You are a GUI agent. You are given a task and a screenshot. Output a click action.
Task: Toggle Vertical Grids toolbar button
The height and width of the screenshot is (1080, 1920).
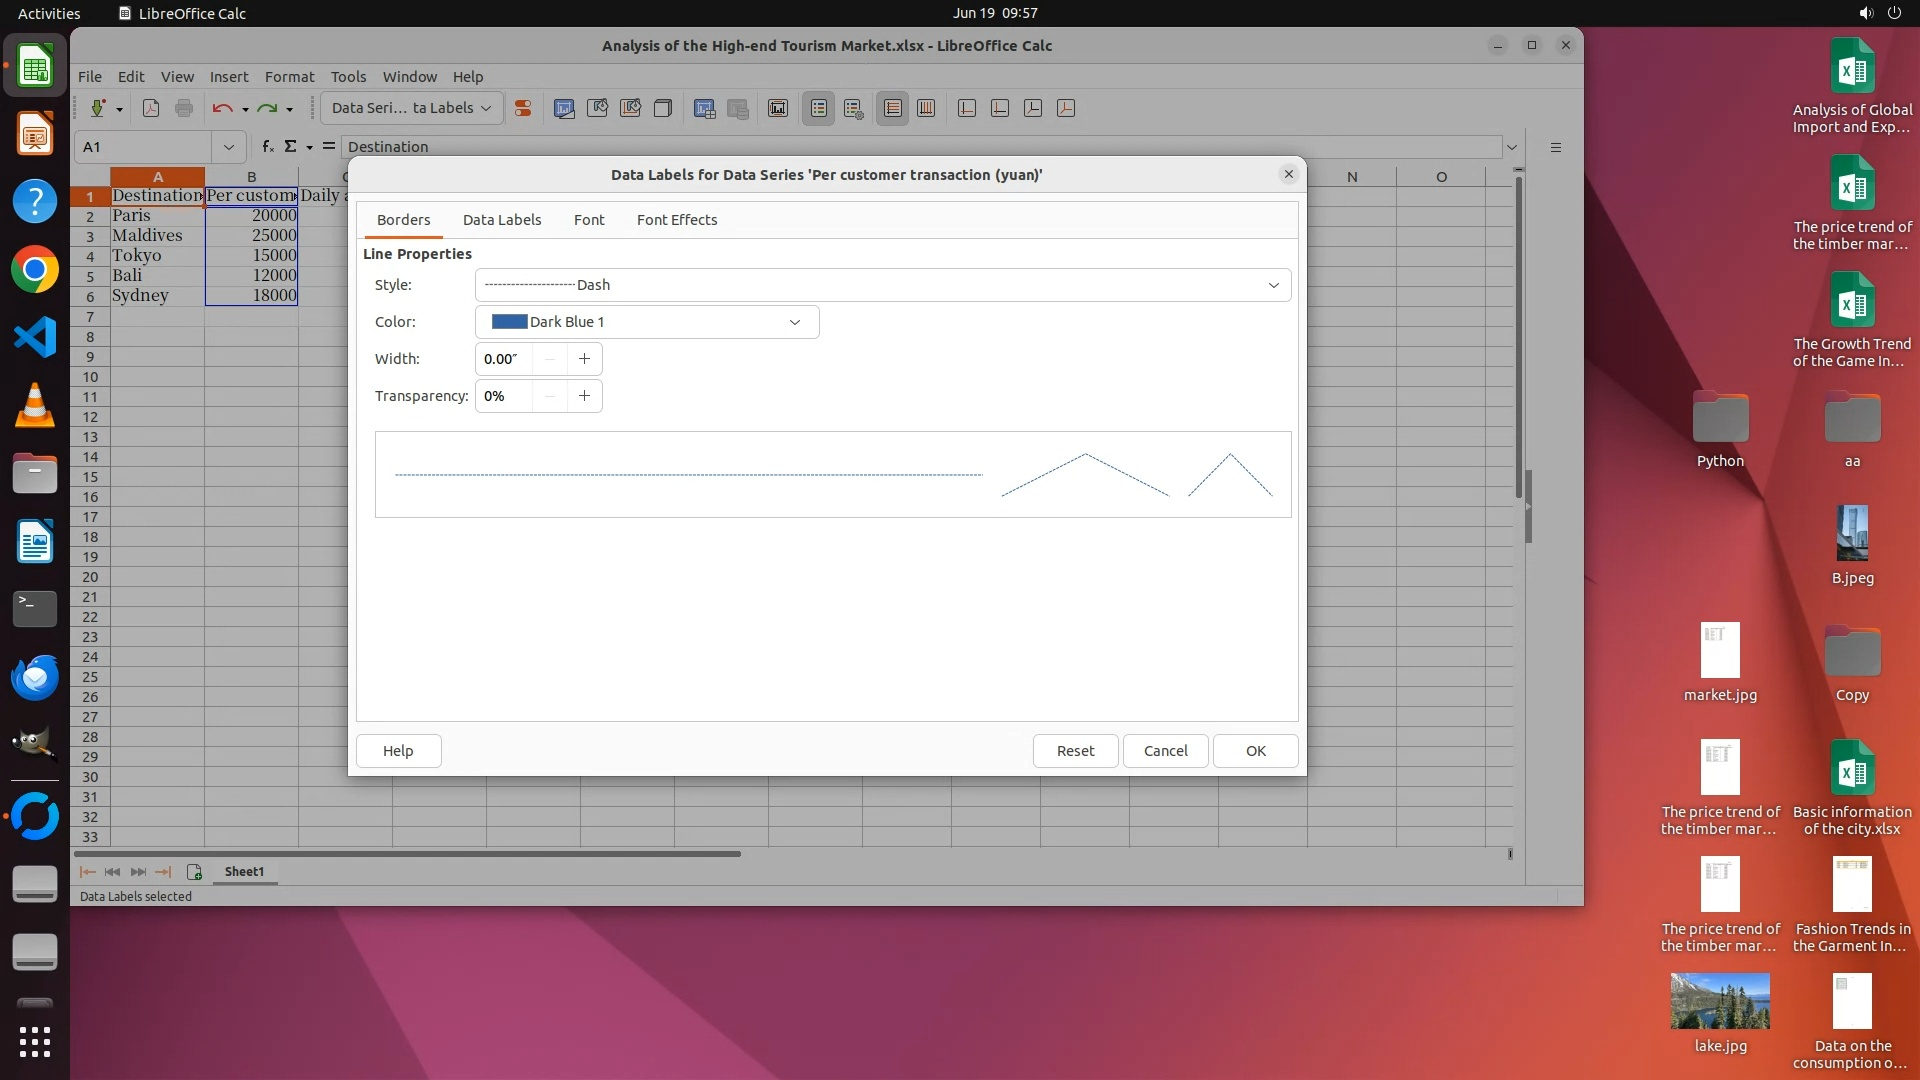click(x=926, y=108)
